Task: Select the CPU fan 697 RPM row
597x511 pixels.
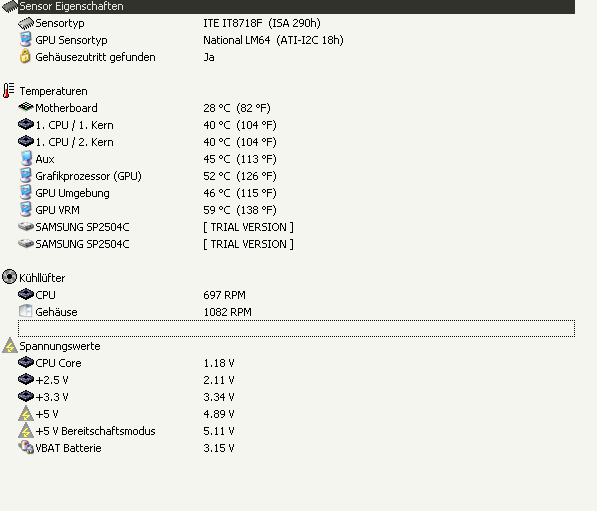Action: coord(297,295)
